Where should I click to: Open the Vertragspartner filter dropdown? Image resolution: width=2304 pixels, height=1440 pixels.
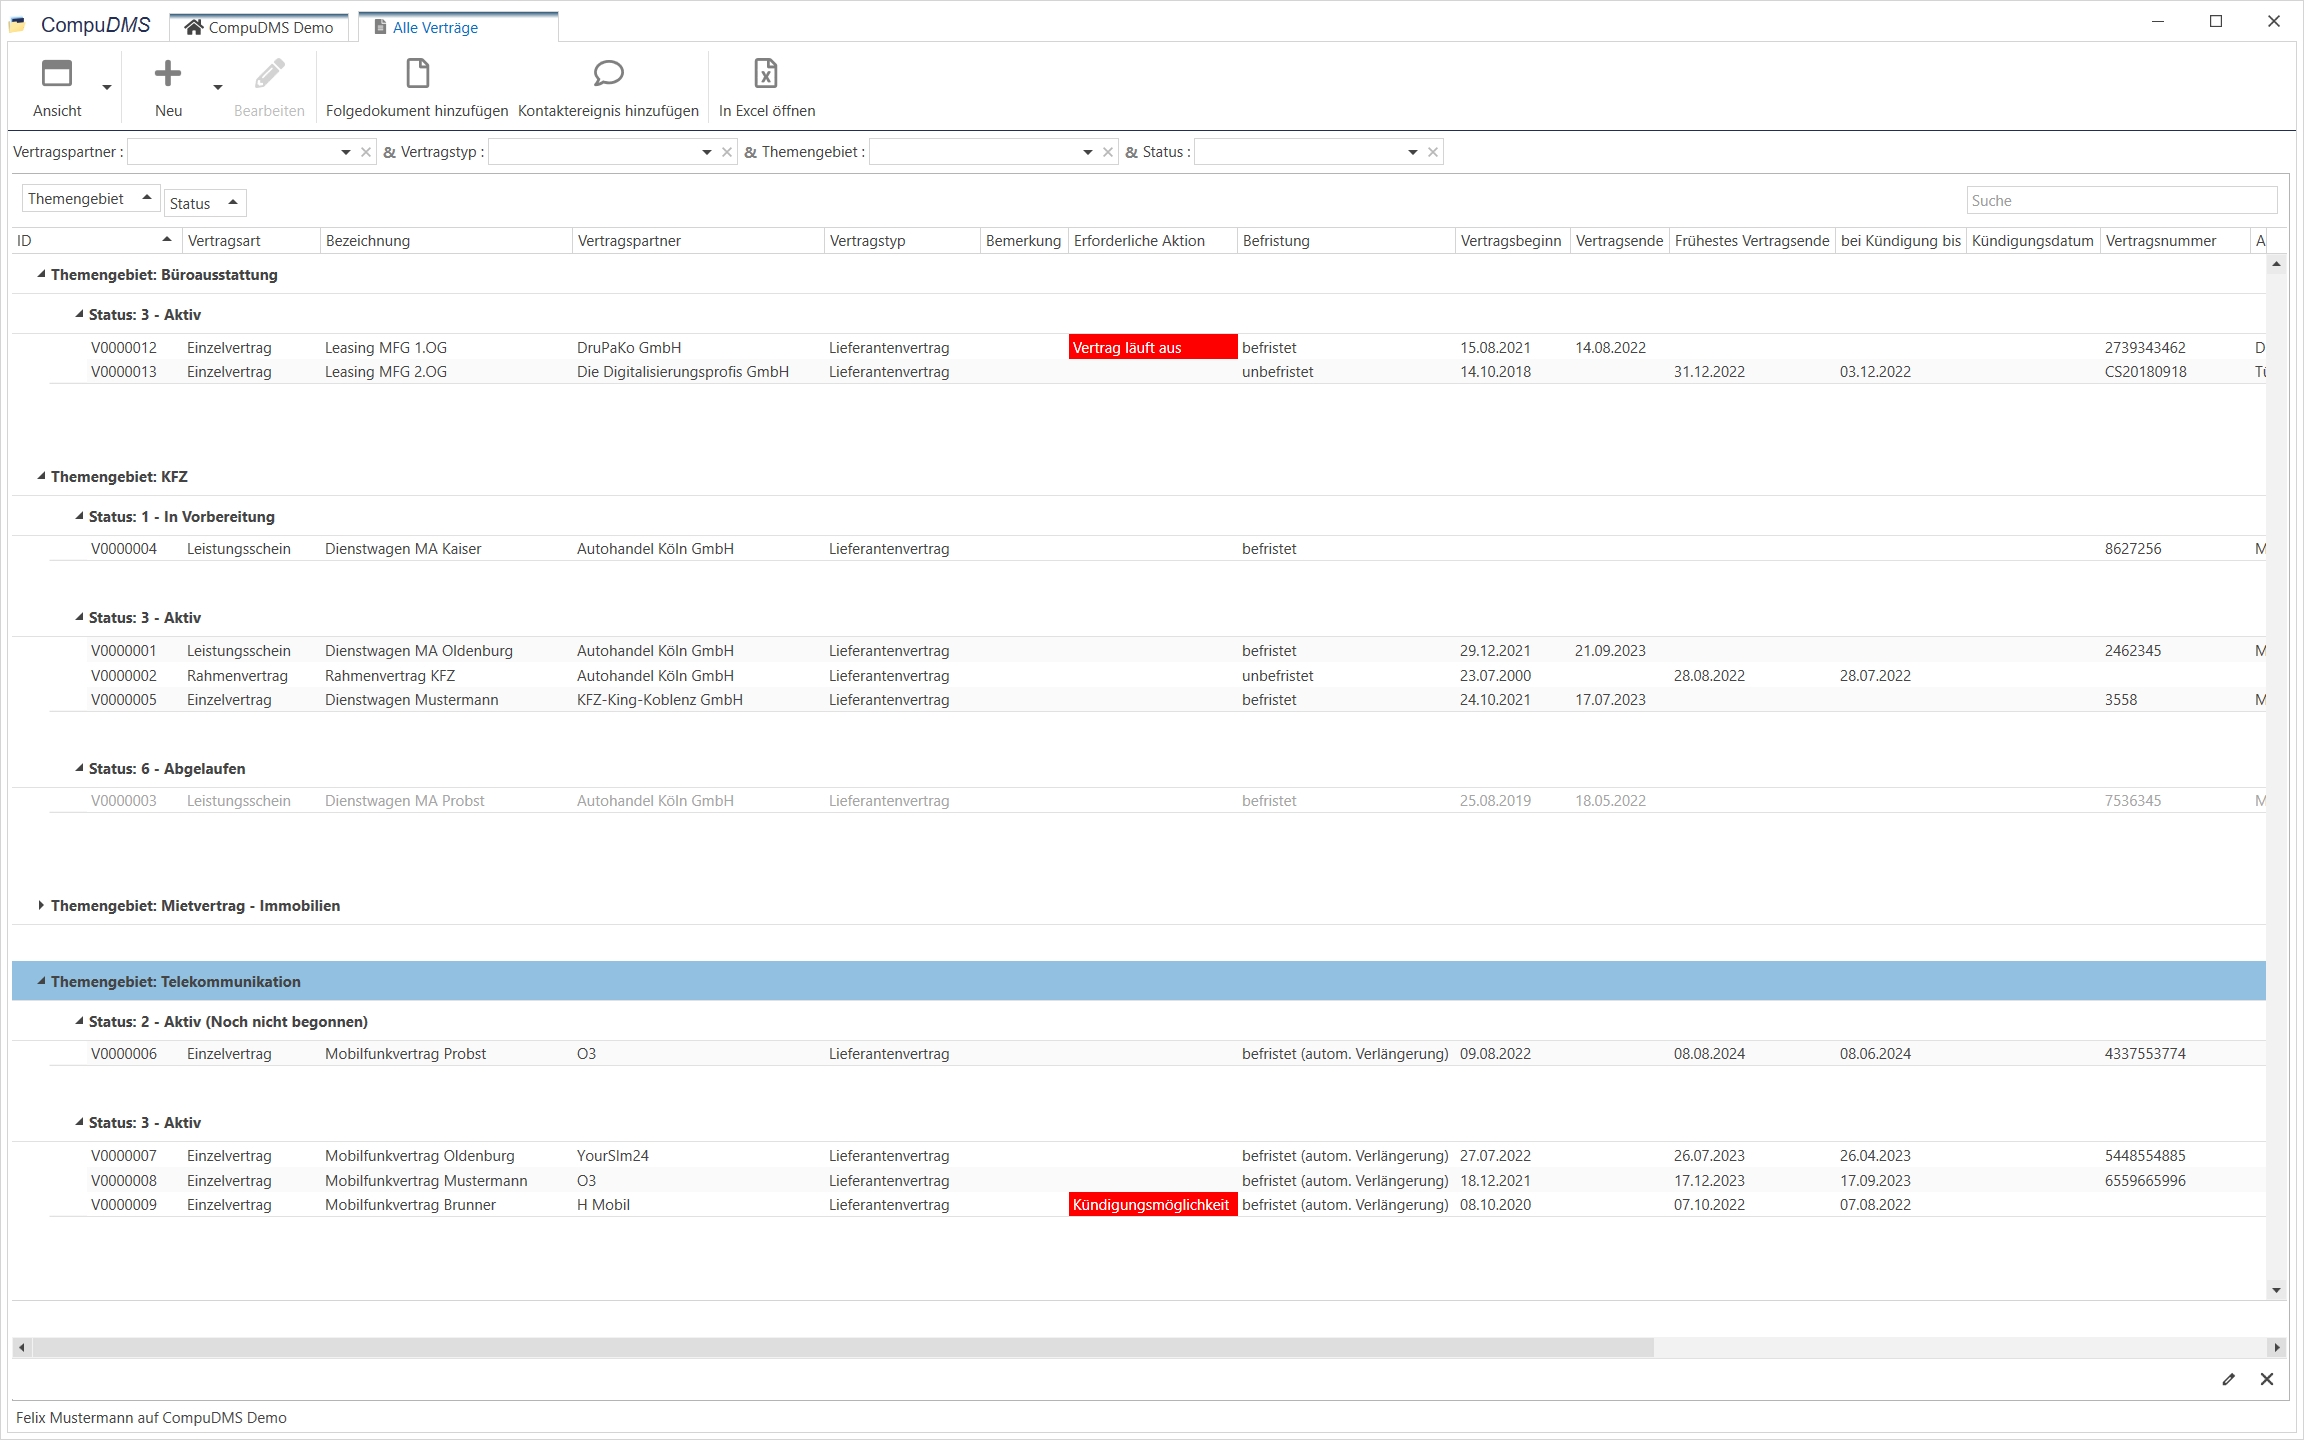point(346,152)
